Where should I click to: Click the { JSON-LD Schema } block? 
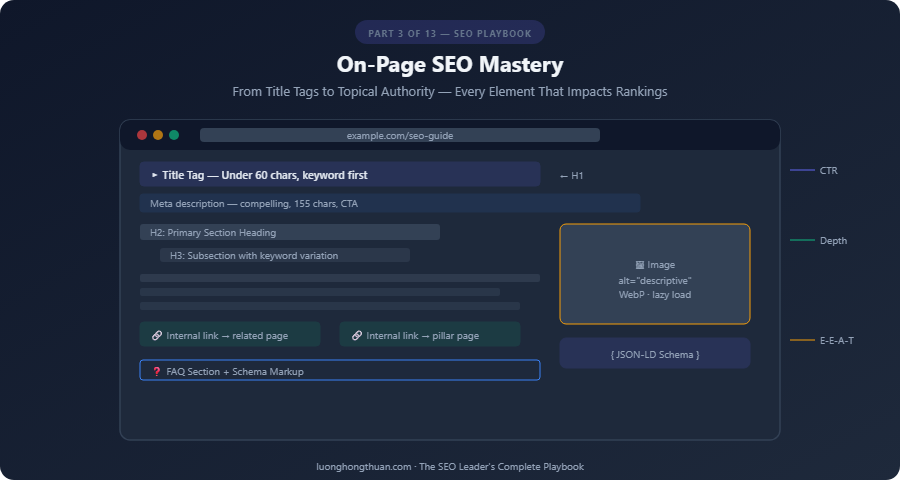[x=655, y=353]
